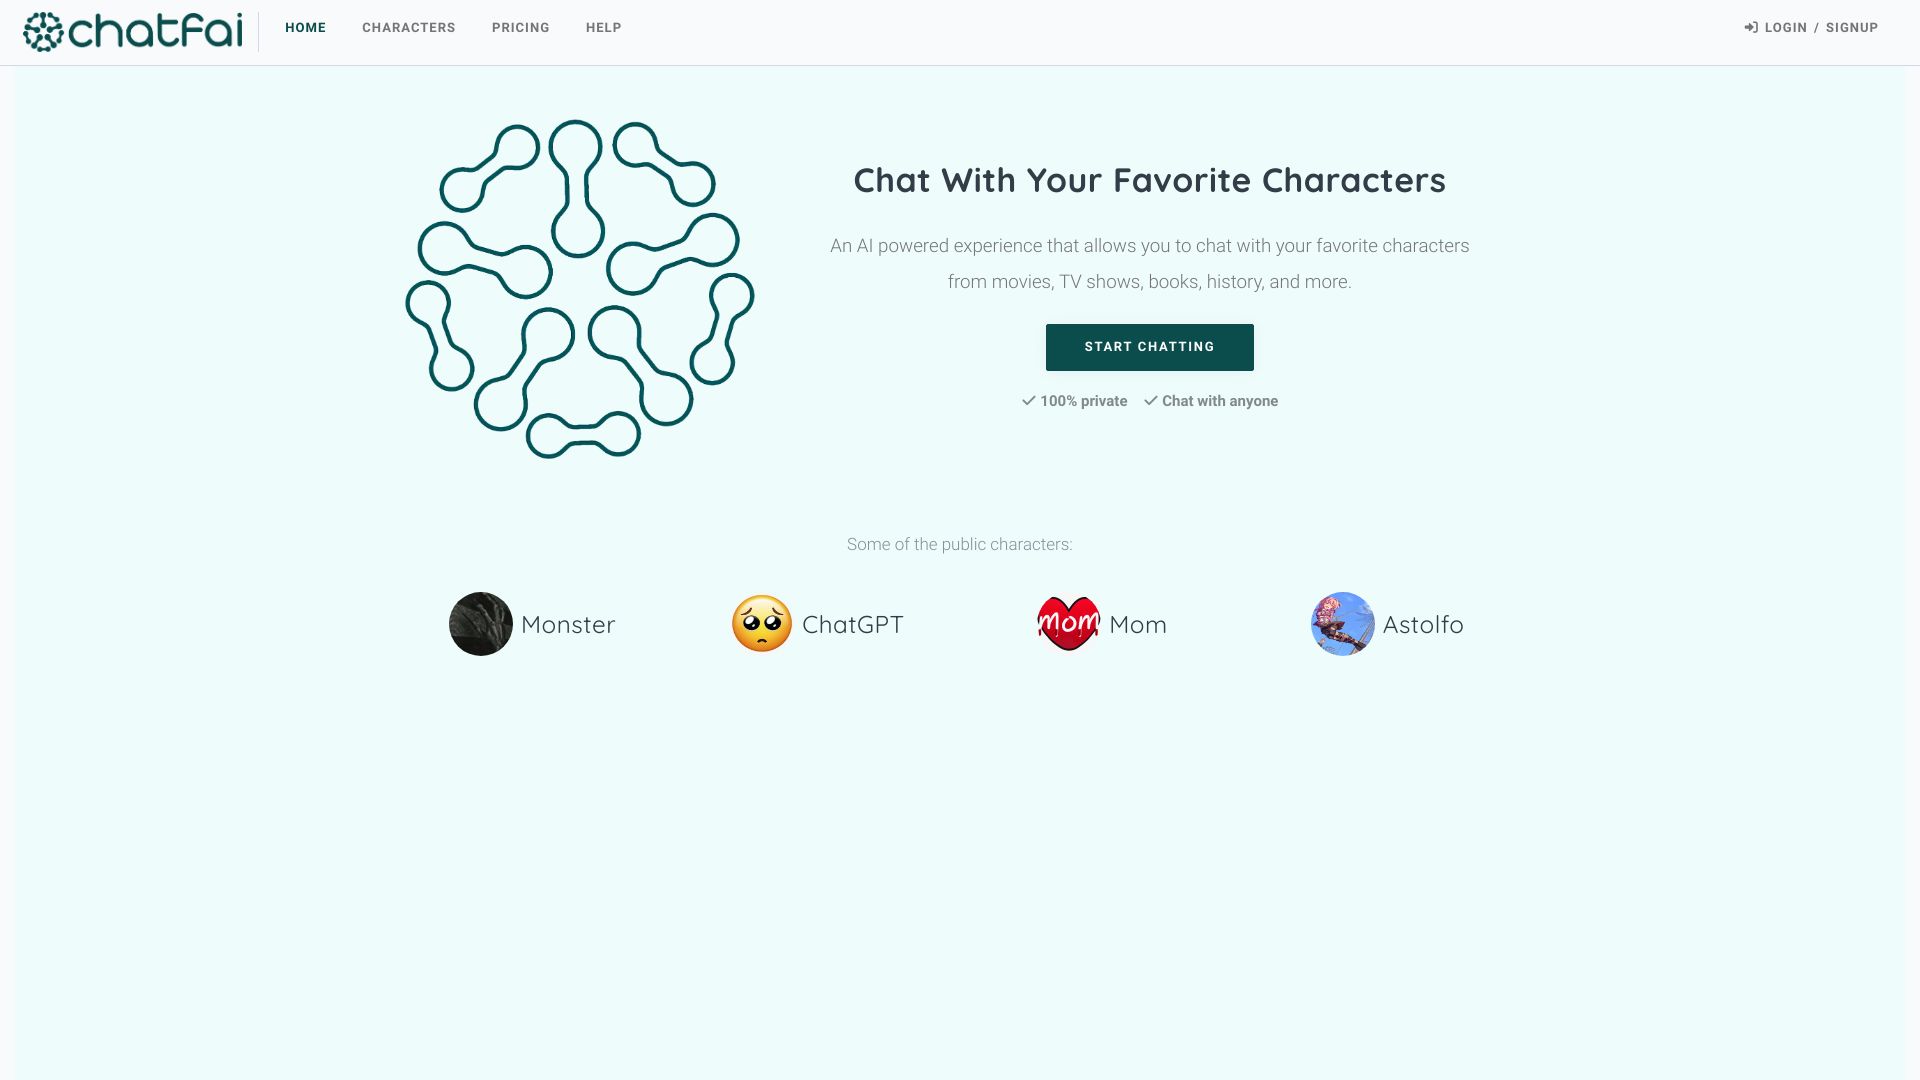Click the ChatGPT character name label
This screenshot has width=1920, height=1080.
coord(852,623)
